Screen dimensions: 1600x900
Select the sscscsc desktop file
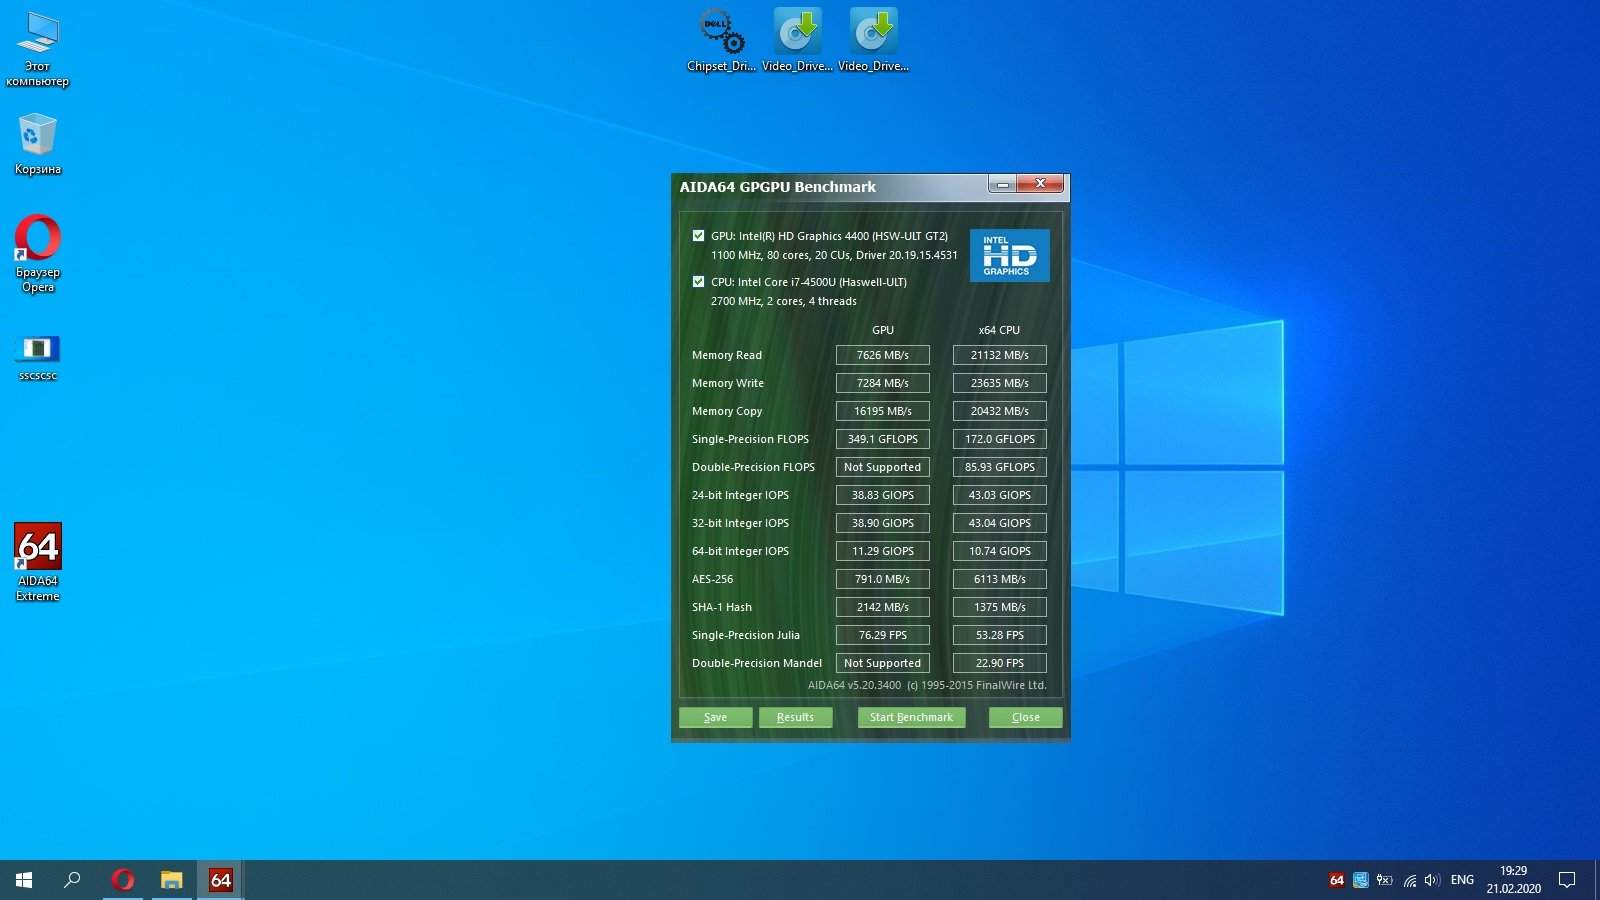pyautogui.click(x=38, y=349)
